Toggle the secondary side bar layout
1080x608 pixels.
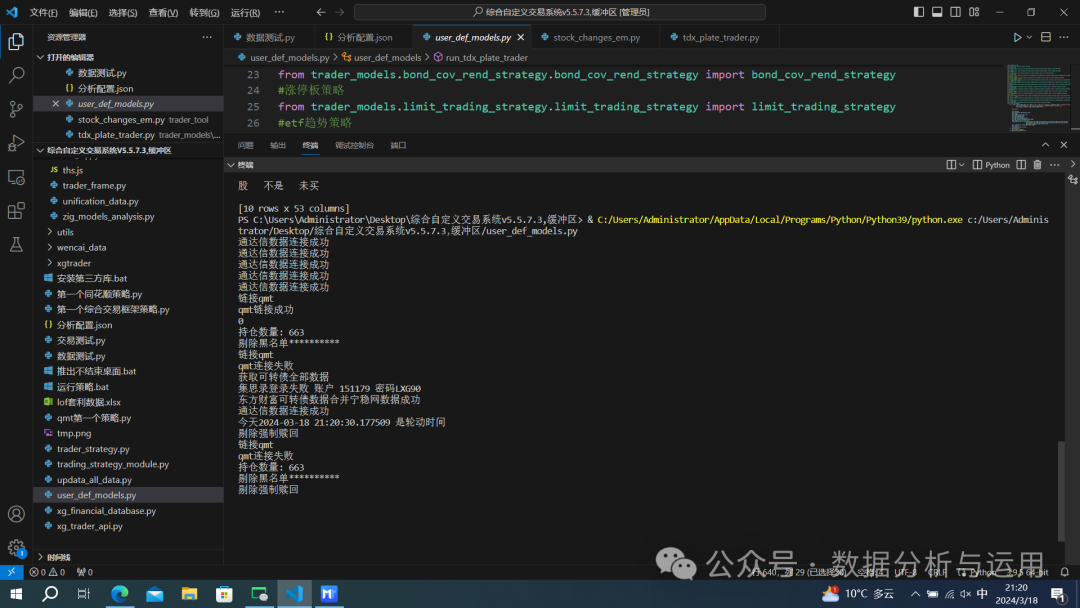tap(955, 12)
